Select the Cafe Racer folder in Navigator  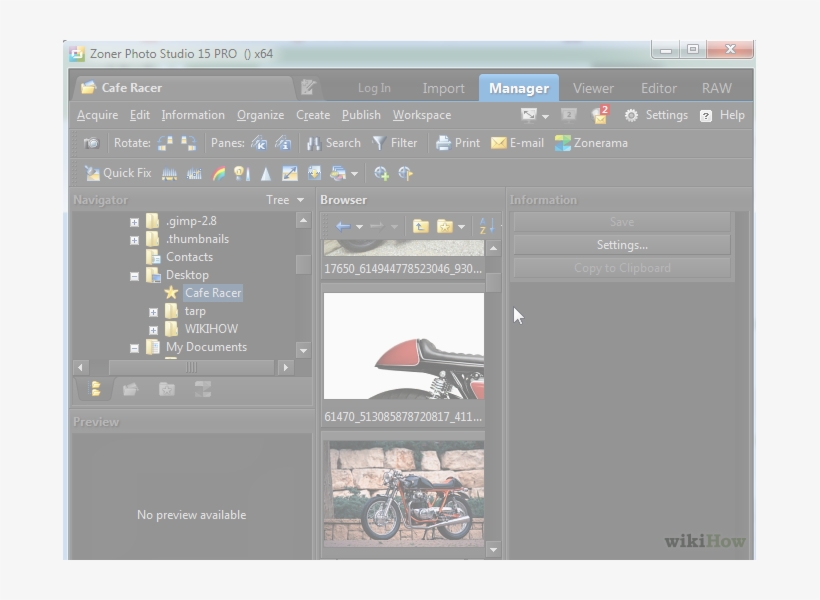213,292
